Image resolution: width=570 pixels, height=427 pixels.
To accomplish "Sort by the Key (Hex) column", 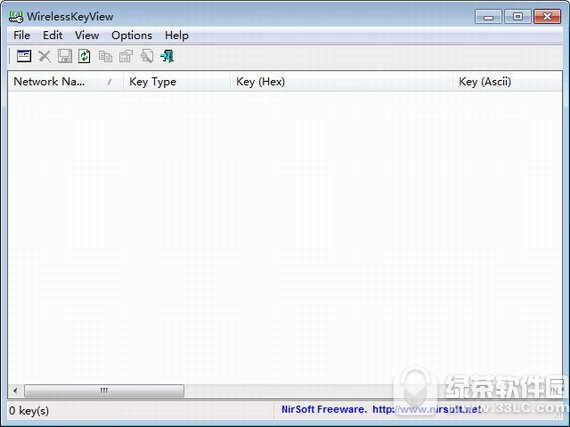I will point(342,81).
